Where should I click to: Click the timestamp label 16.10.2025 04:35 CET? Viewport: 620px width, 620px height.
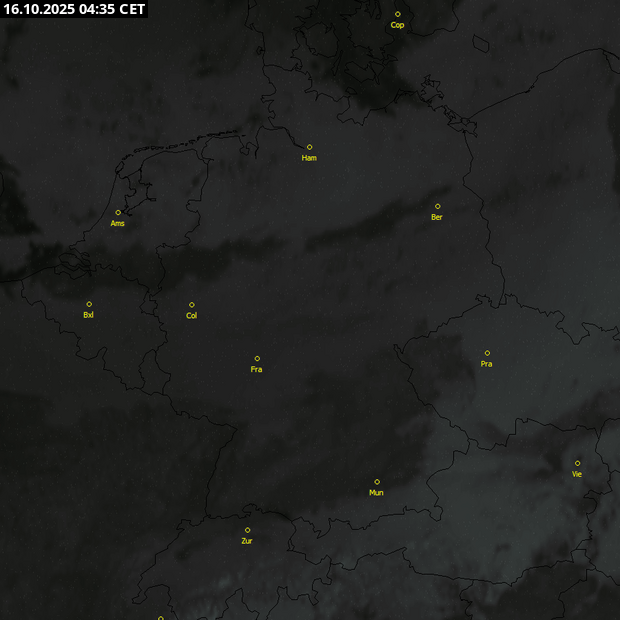(x=74, y=9)
